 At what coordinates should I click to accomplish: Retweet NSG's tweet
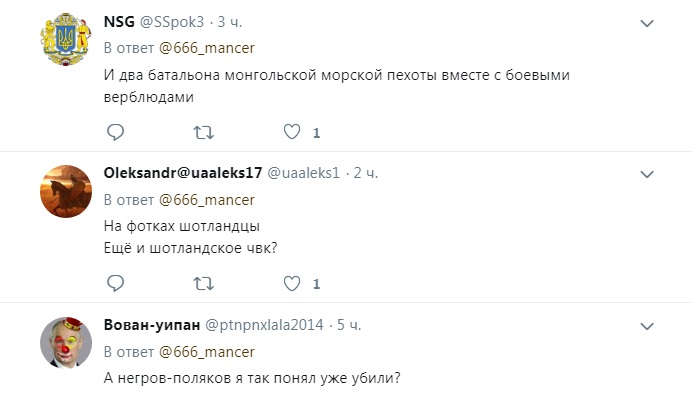coord(204,132)
